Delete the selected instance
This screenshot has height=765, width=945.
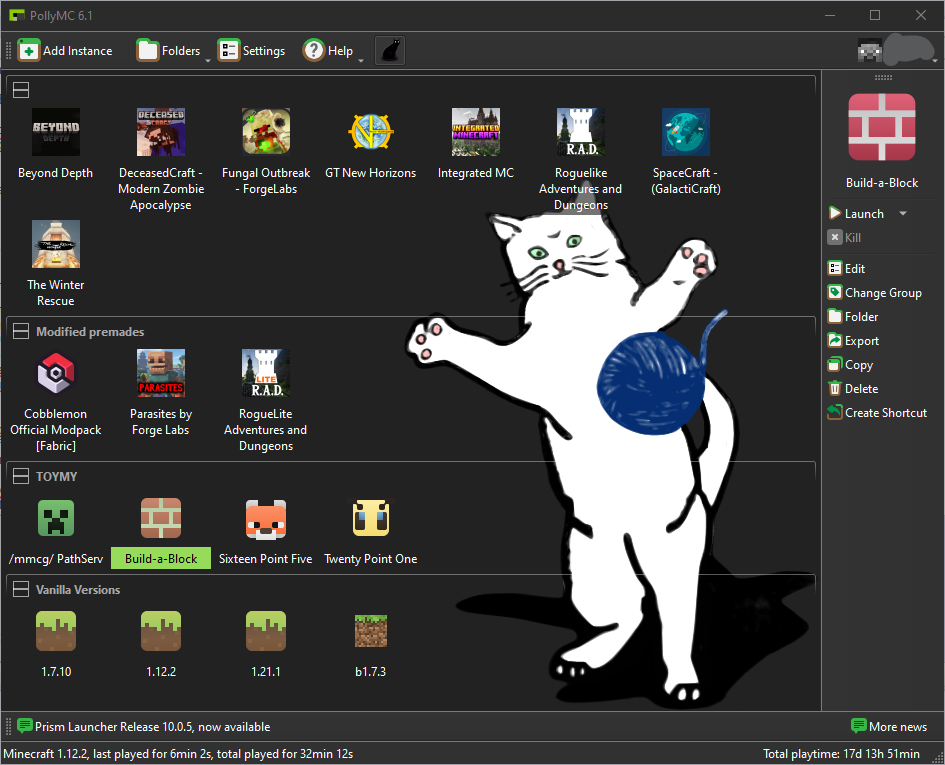point(853,389)
